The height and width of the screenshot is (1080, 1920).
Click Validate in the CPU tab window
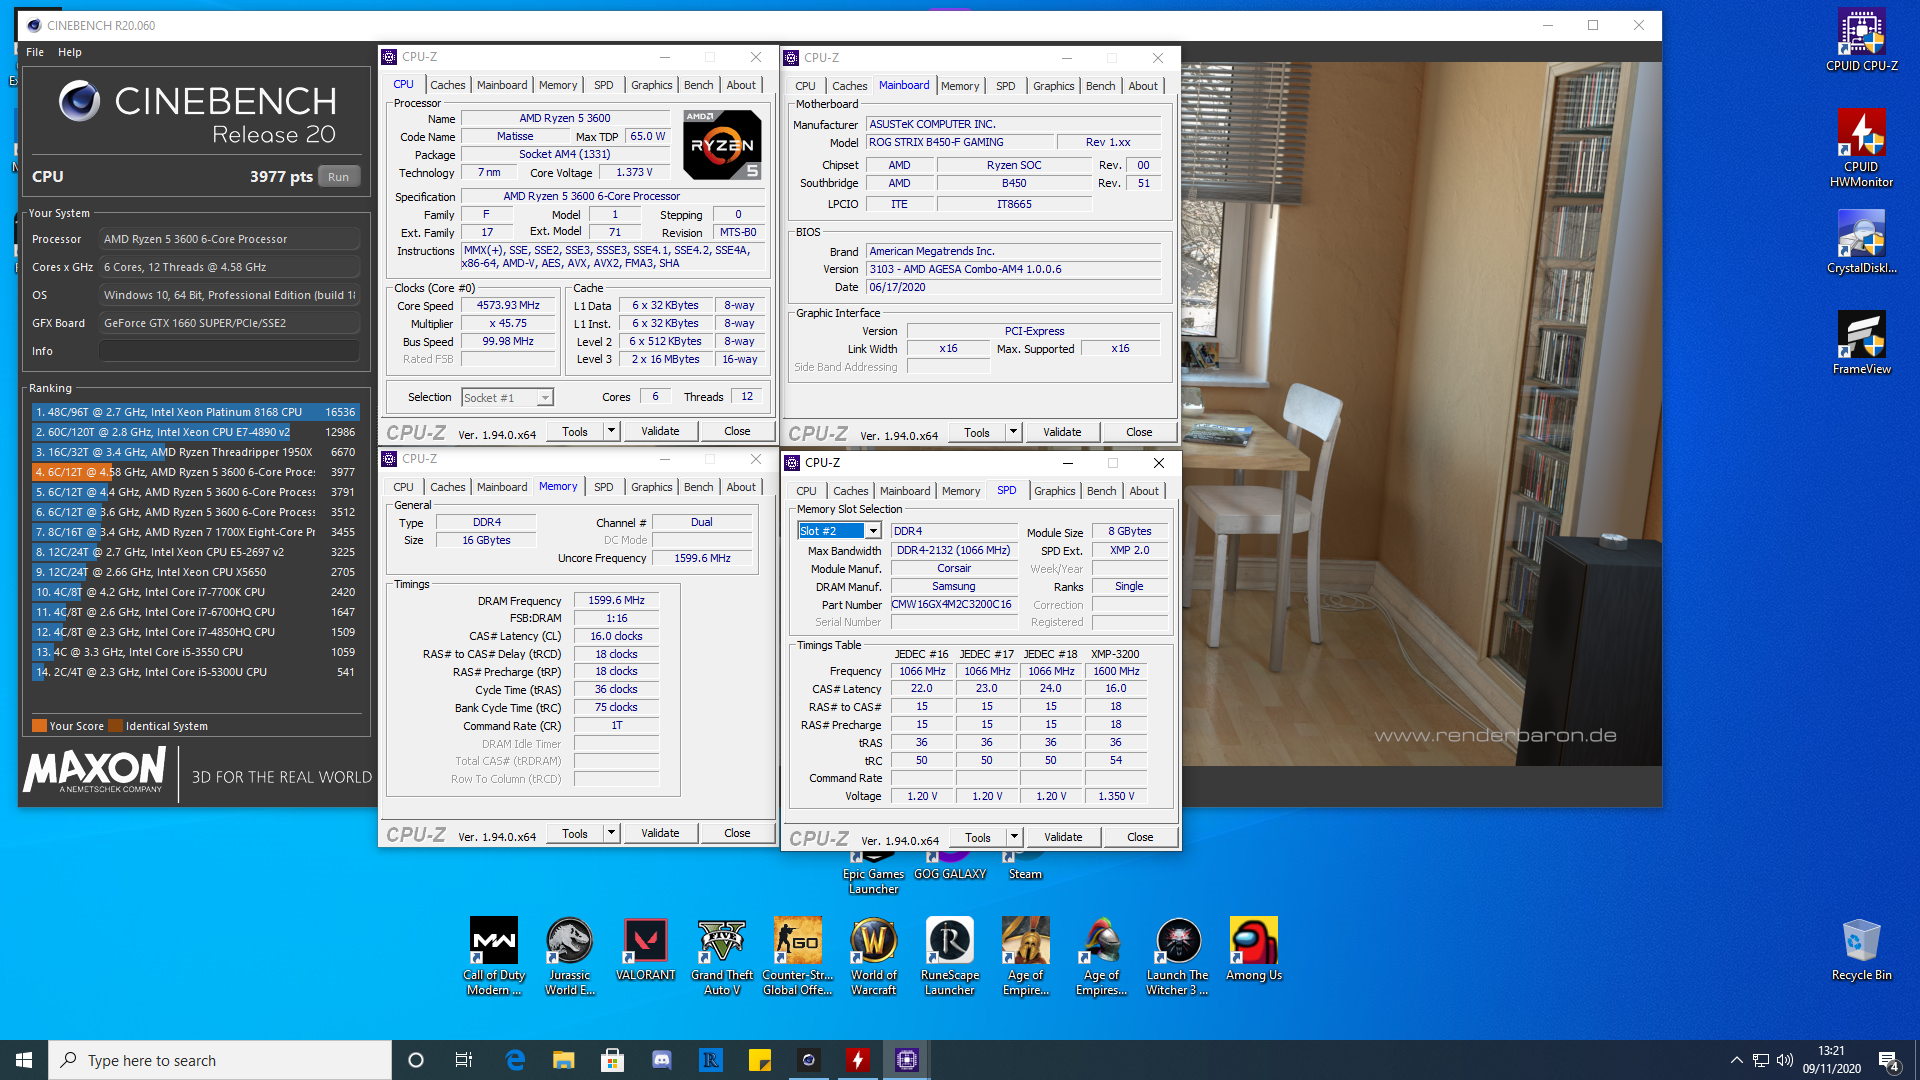click(660, 431)
